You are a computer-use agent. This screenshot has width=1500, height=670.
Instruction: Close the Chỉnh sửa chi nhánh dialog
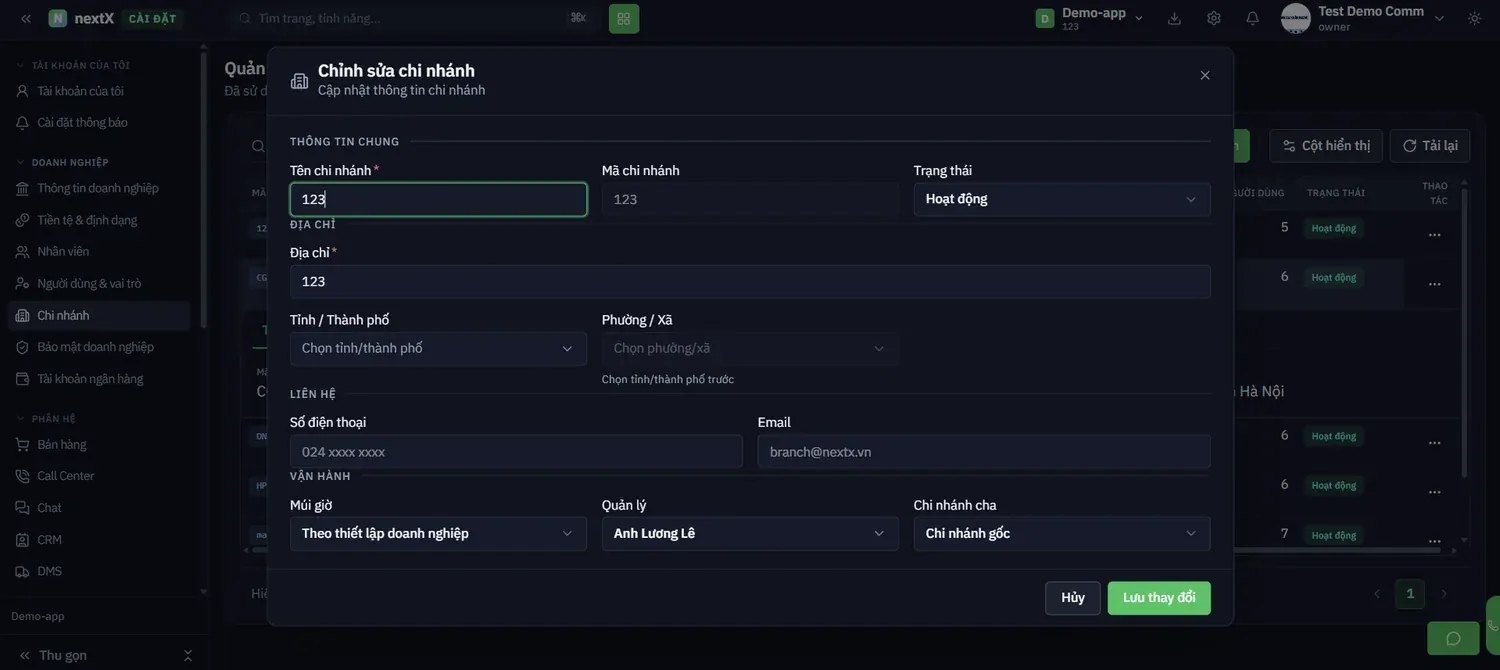point(1205,75)
